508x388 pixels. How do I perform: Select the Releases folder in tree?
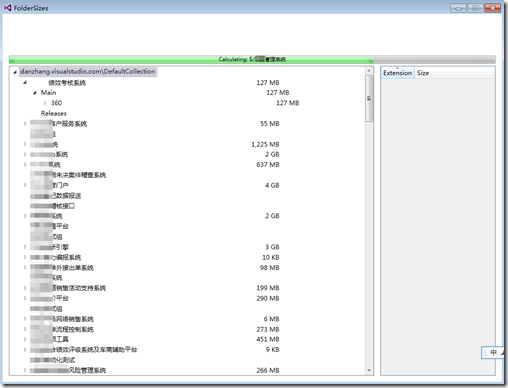pyautogui.click(x=54, y=113)
